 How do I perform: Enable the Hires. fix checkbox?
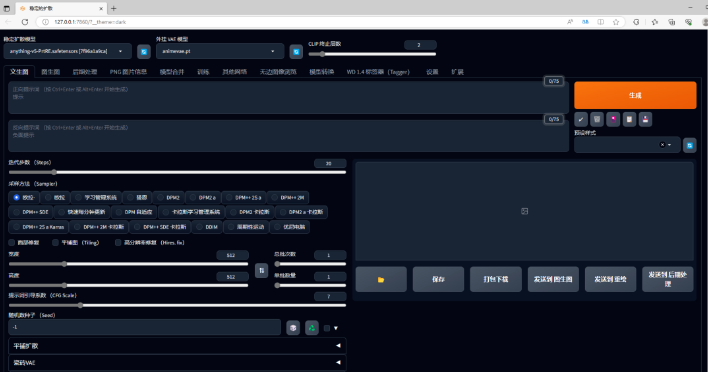pyautogui.click(x=118, y=242)
